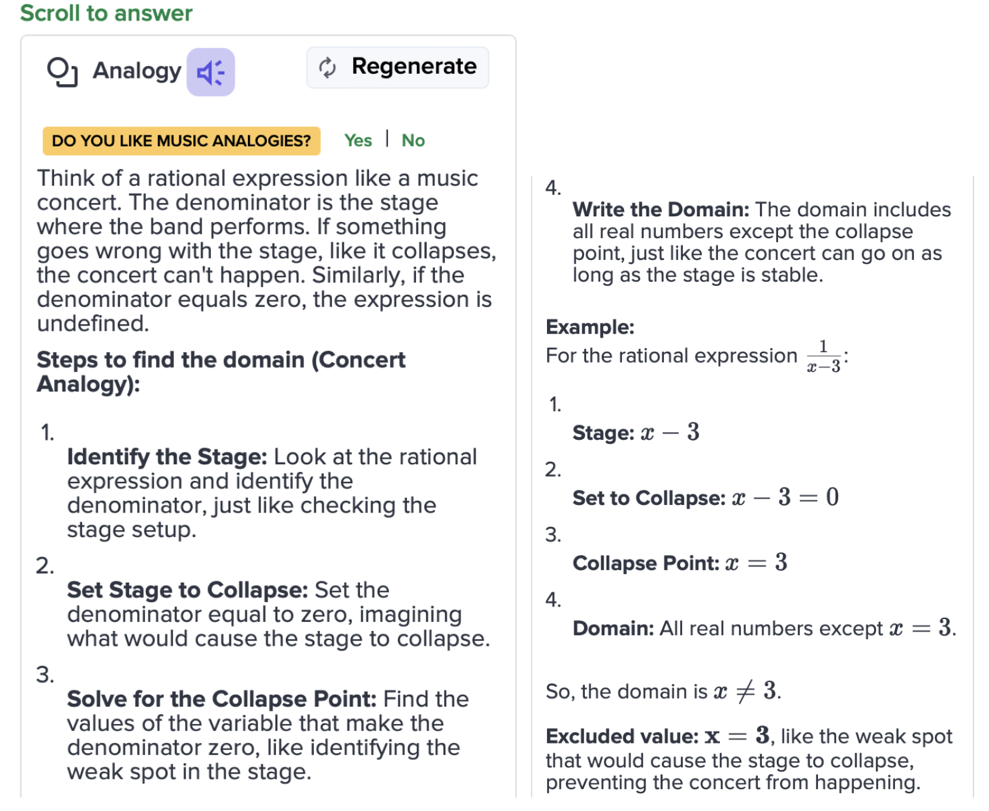This screenshot has height=811, width=989.
Task: Click the "Do you like music analogies?" badge
Action: 181,141
